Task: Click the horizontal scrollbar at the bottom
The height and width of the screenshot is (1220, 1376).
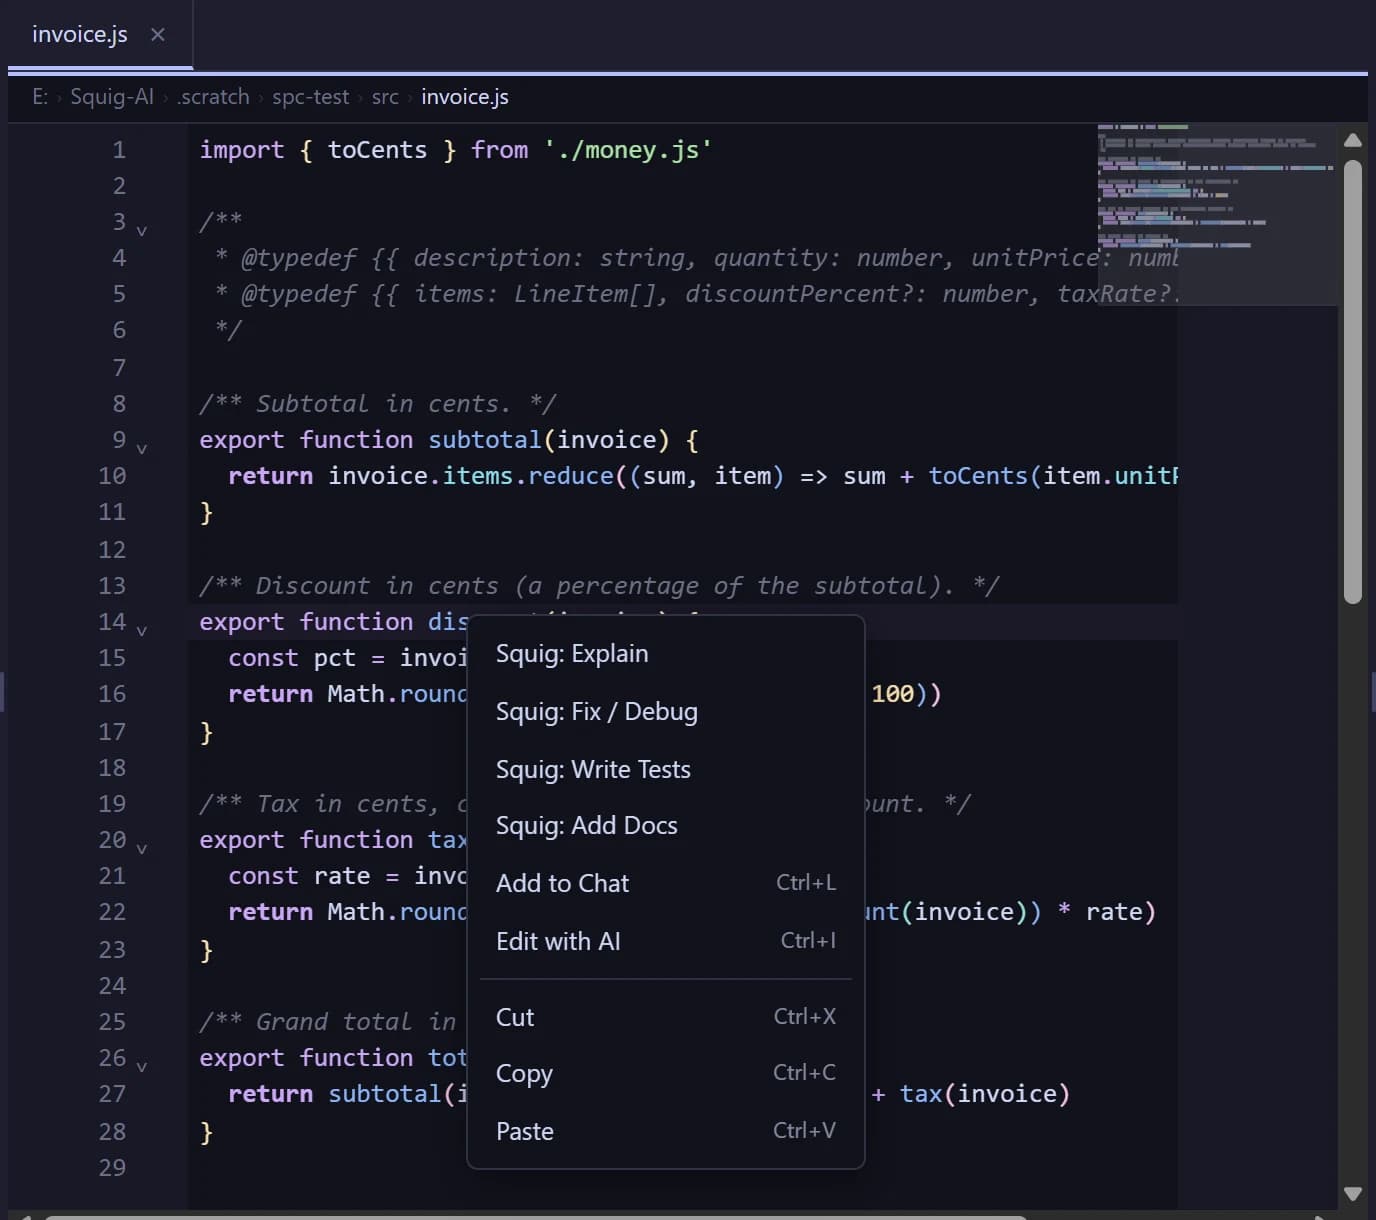Action: (535, 1217)
